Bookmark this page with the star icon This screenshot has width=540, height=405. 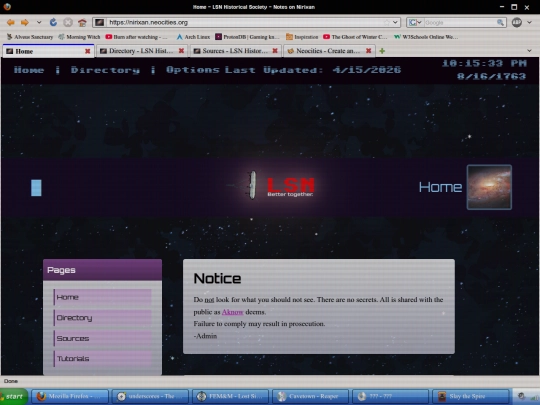tap(386, 22)
